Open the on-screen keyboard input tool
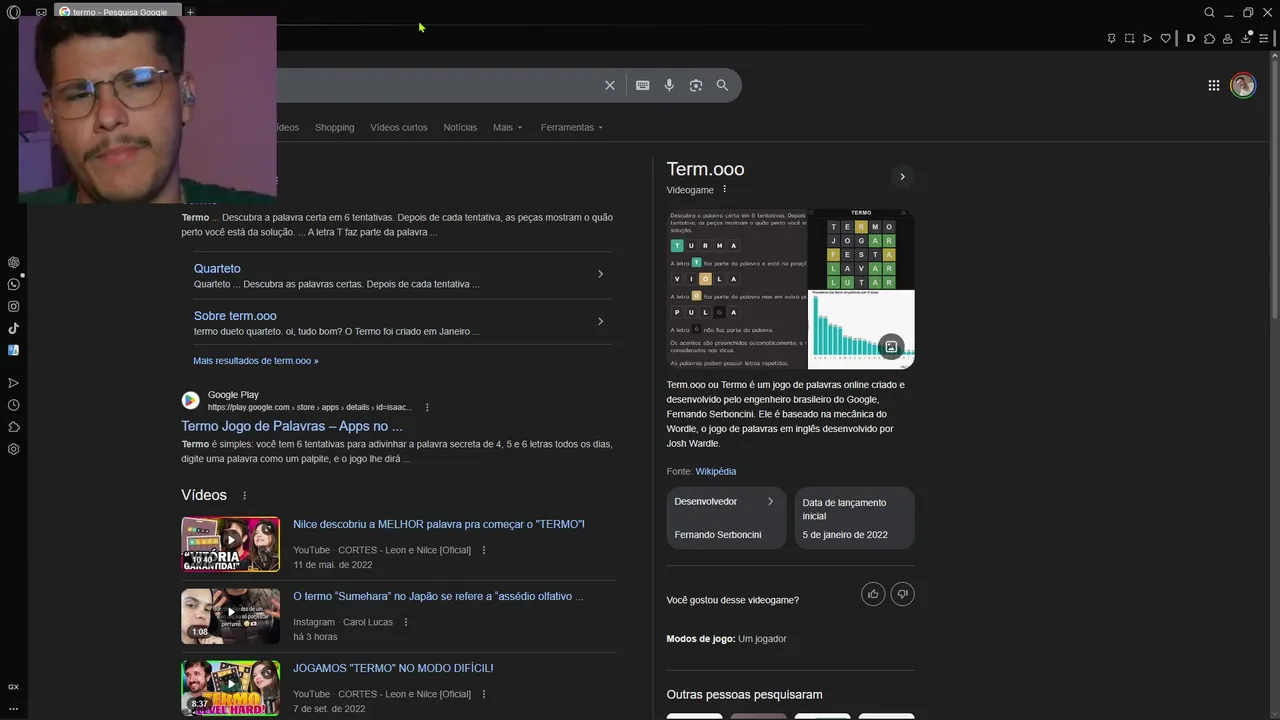 (x=643, y=85)
